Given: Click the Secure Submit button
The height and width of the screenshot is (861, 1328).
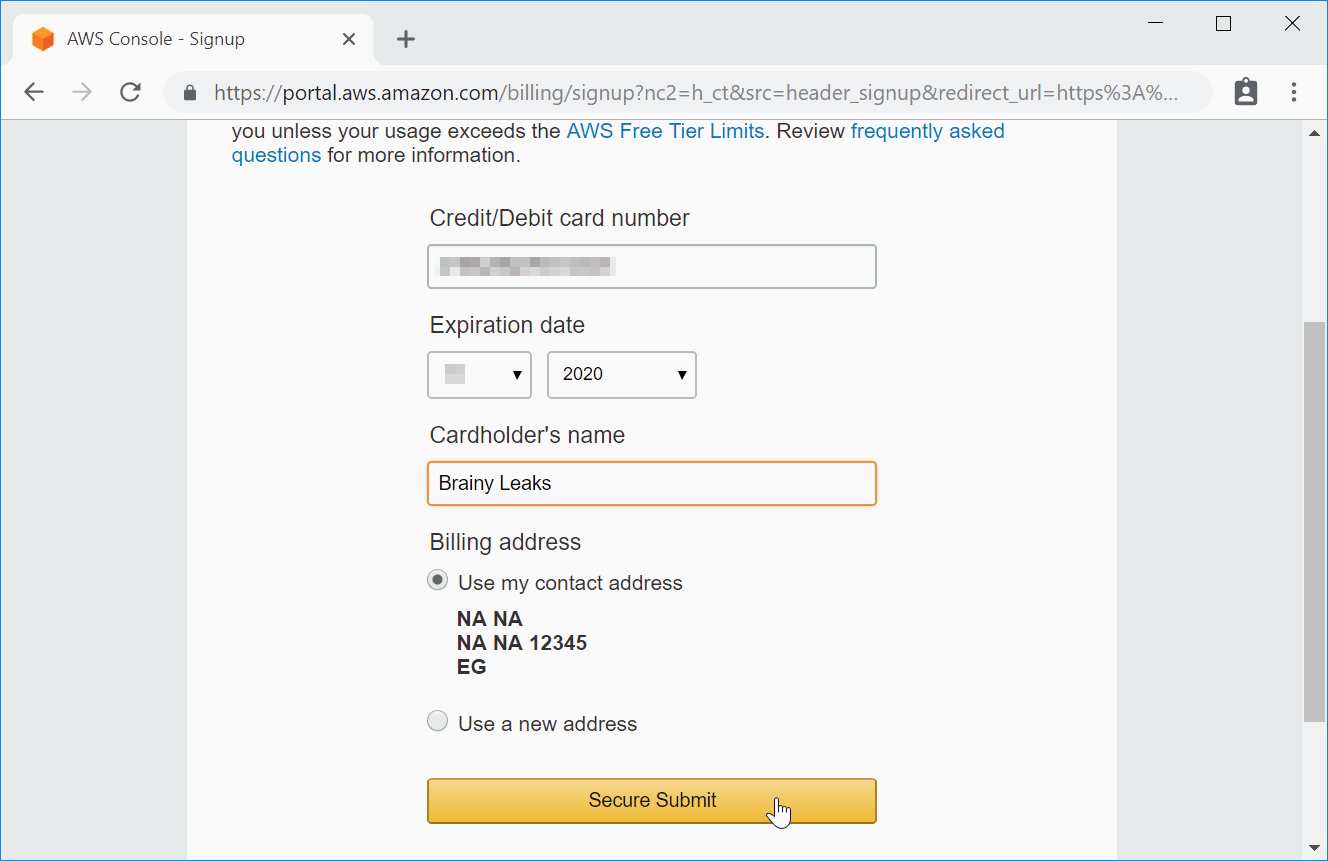Looking at the screenshot, I should (x=651, y=801).
